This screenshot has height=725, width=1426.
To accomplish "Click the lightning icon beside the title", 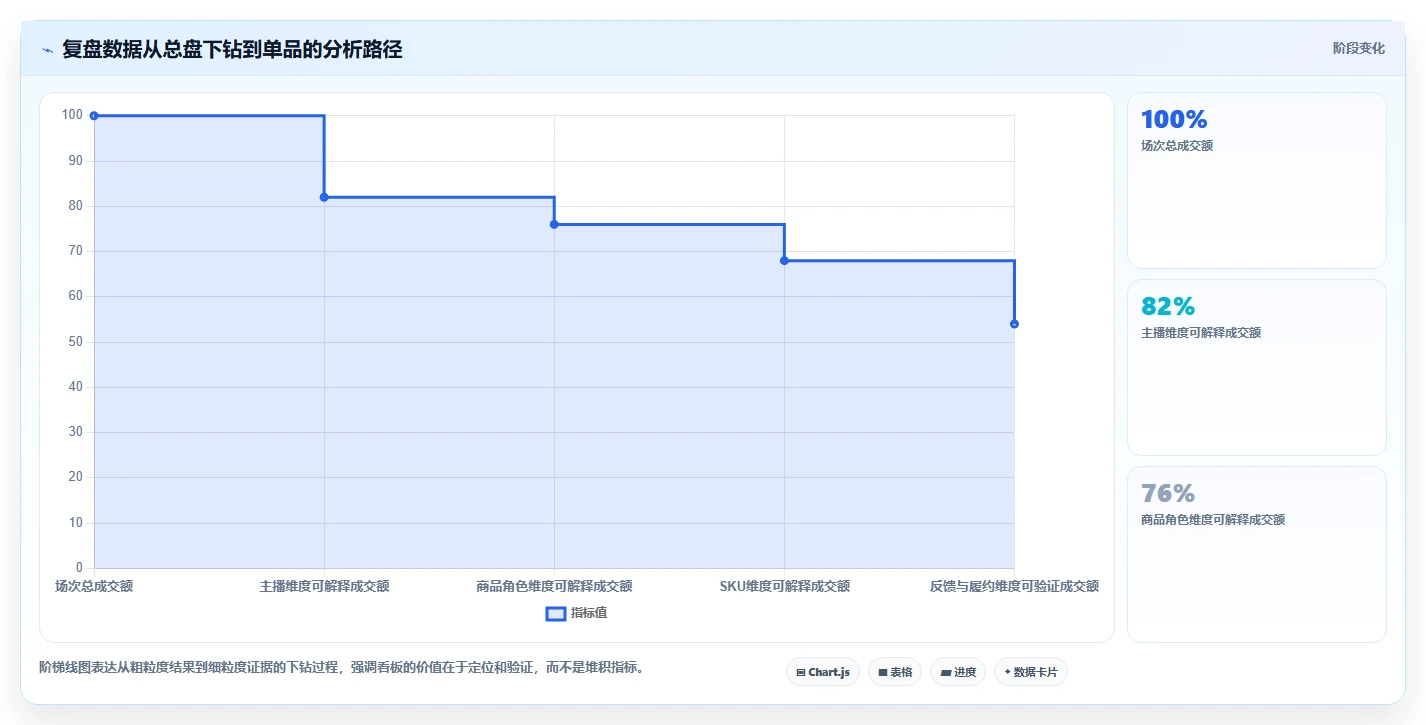I will (x=48, y=50).
